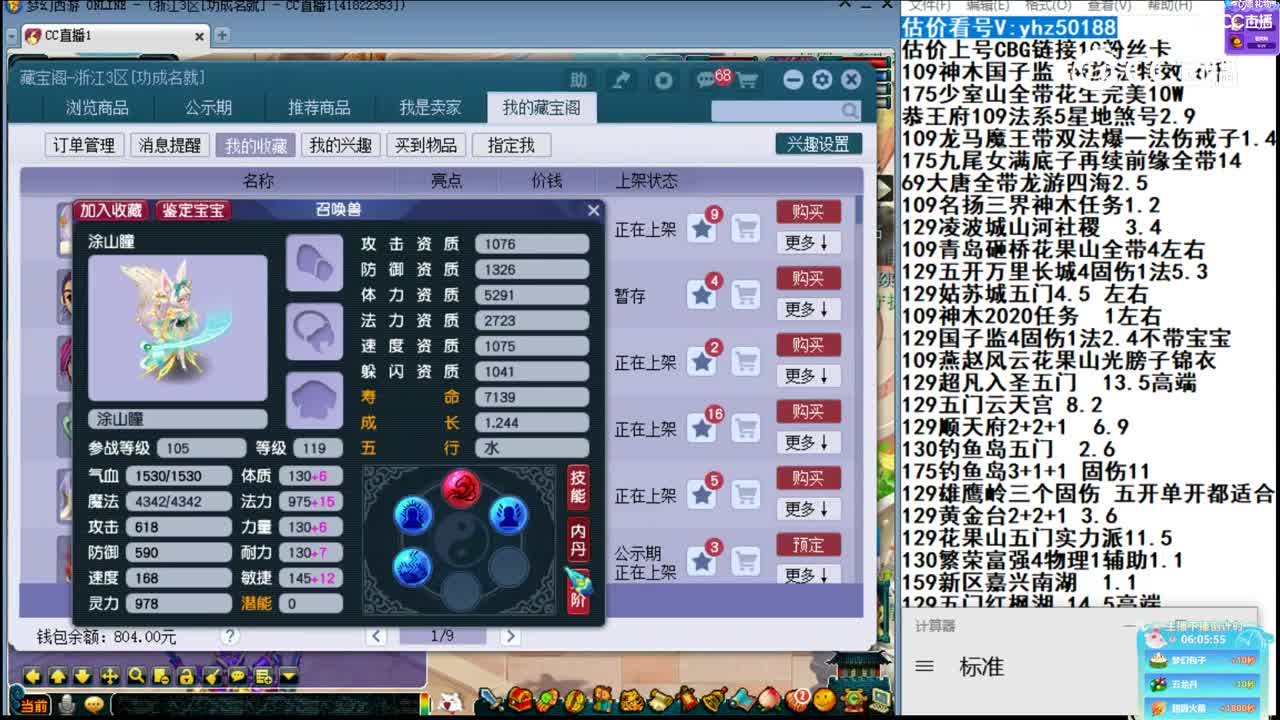Open the gear settings of 藏宝阁 window
Image resolution: width=1280 pixels, height=720 pixels.
[822, 80]
